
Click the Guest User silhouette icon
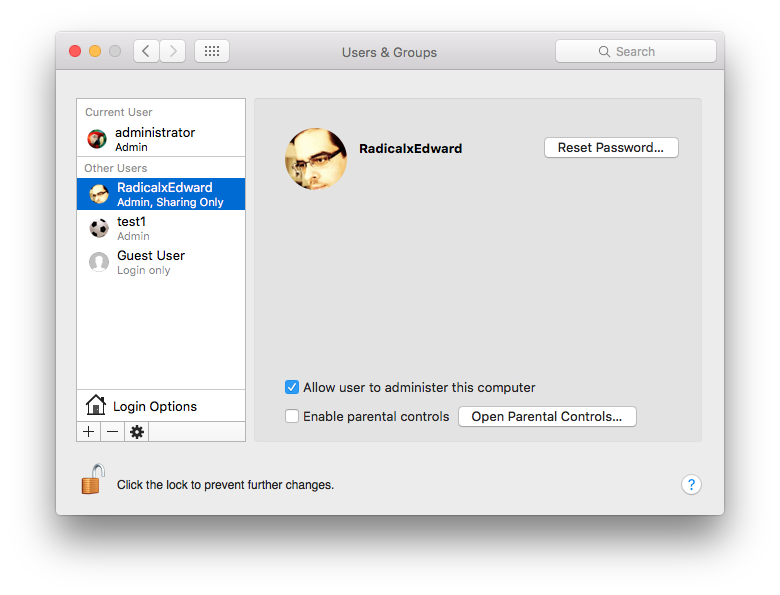point(99,262)
